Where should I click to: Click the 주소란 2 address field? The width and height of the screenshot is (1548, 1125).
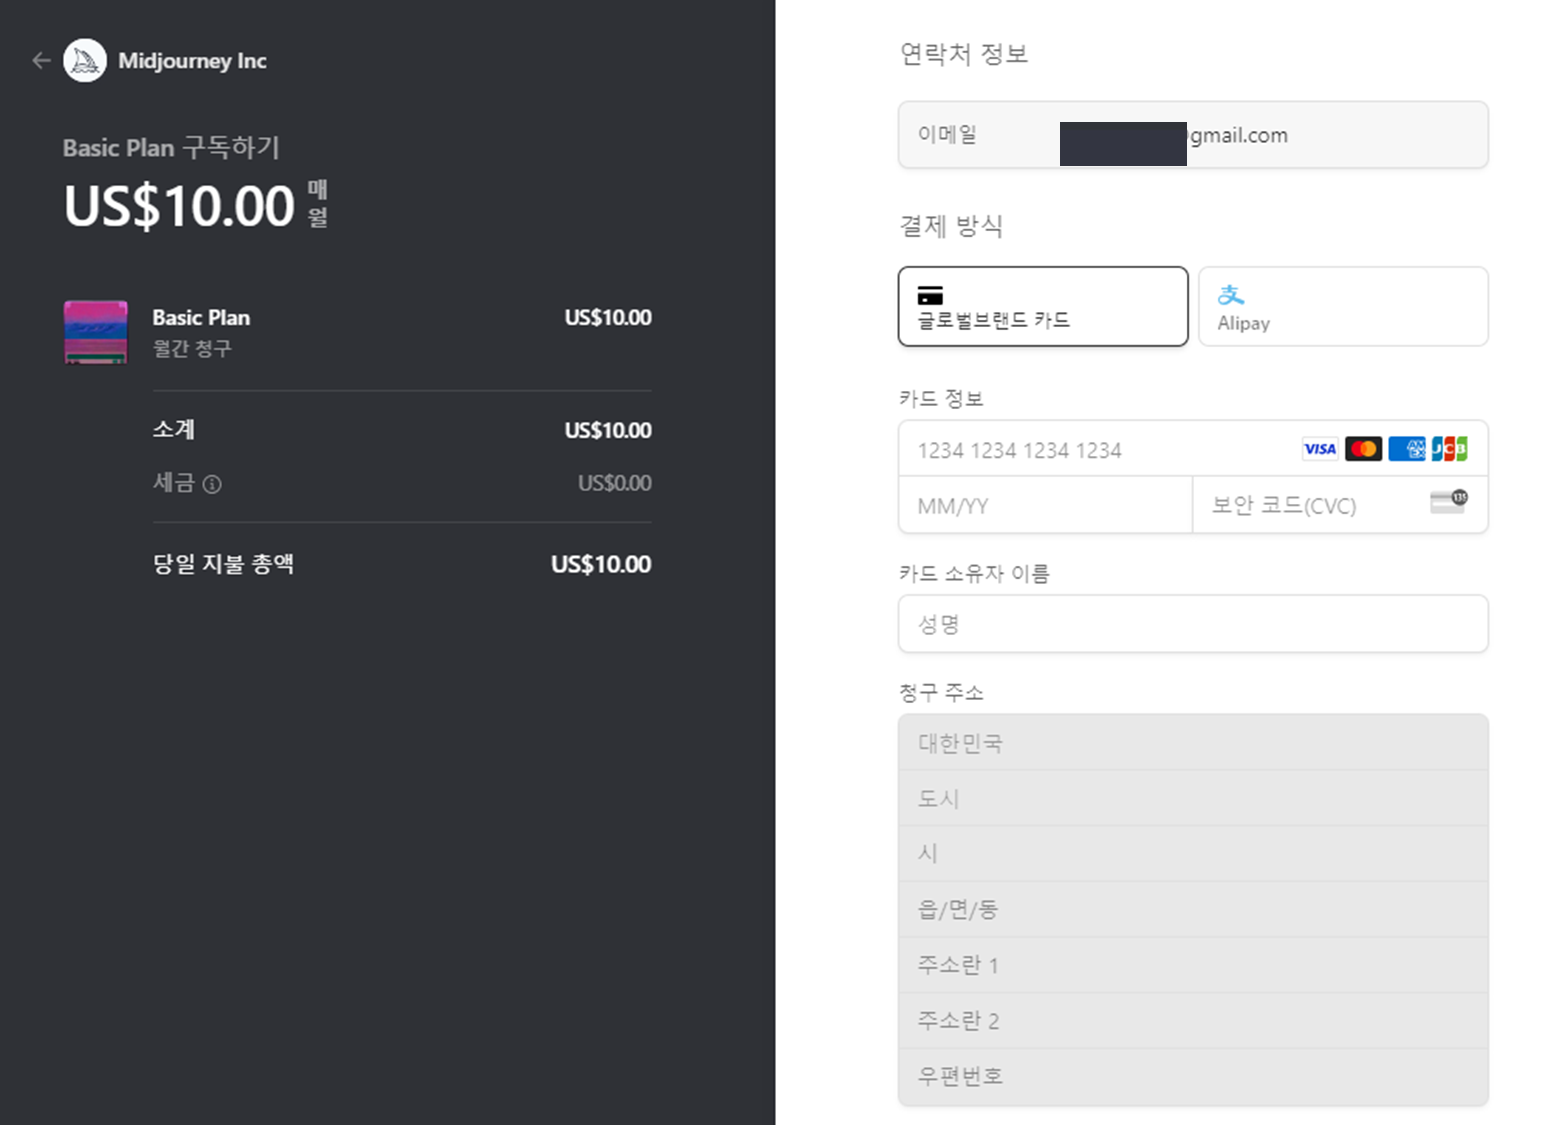1193,1021
